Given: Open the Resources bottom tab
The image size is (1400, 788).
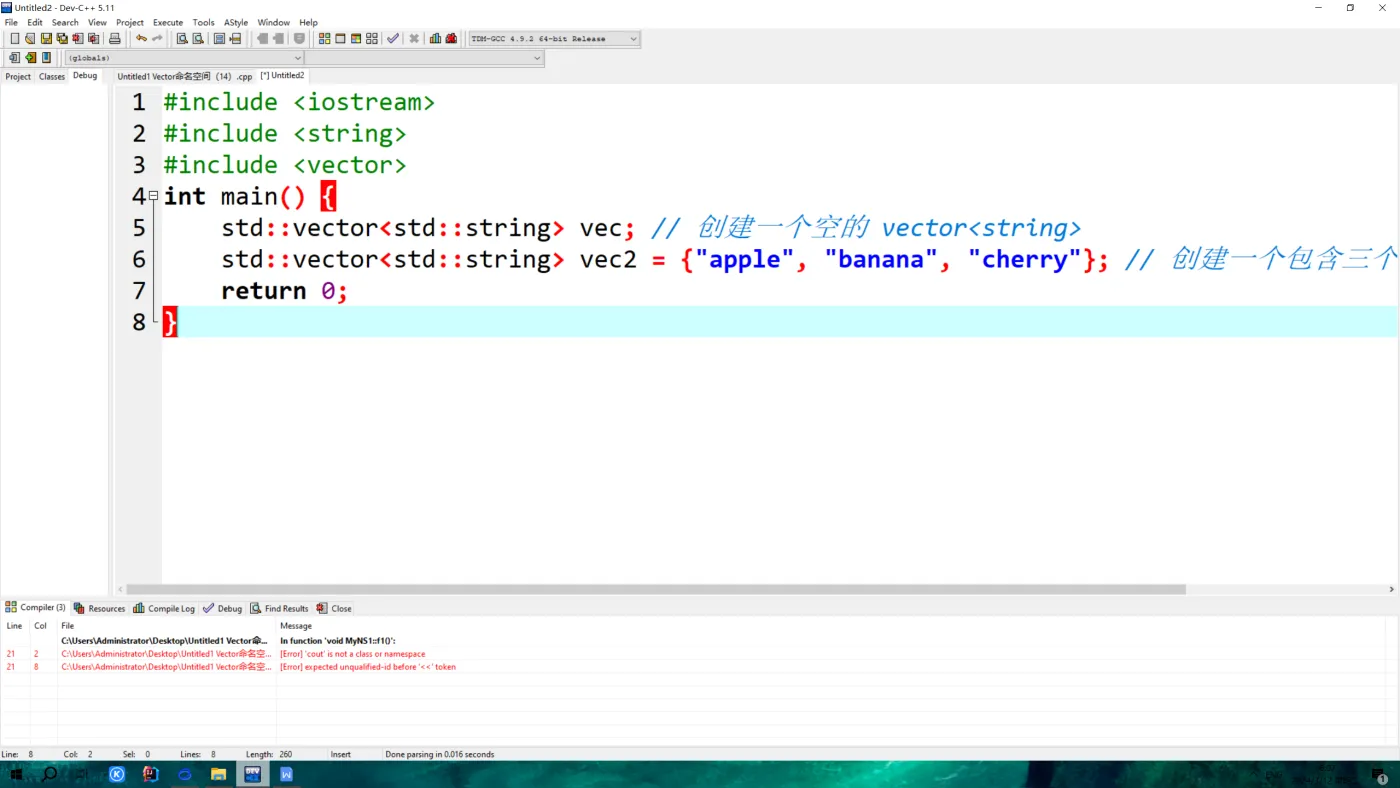Looking at the screenshot, I should click(100, 608).
